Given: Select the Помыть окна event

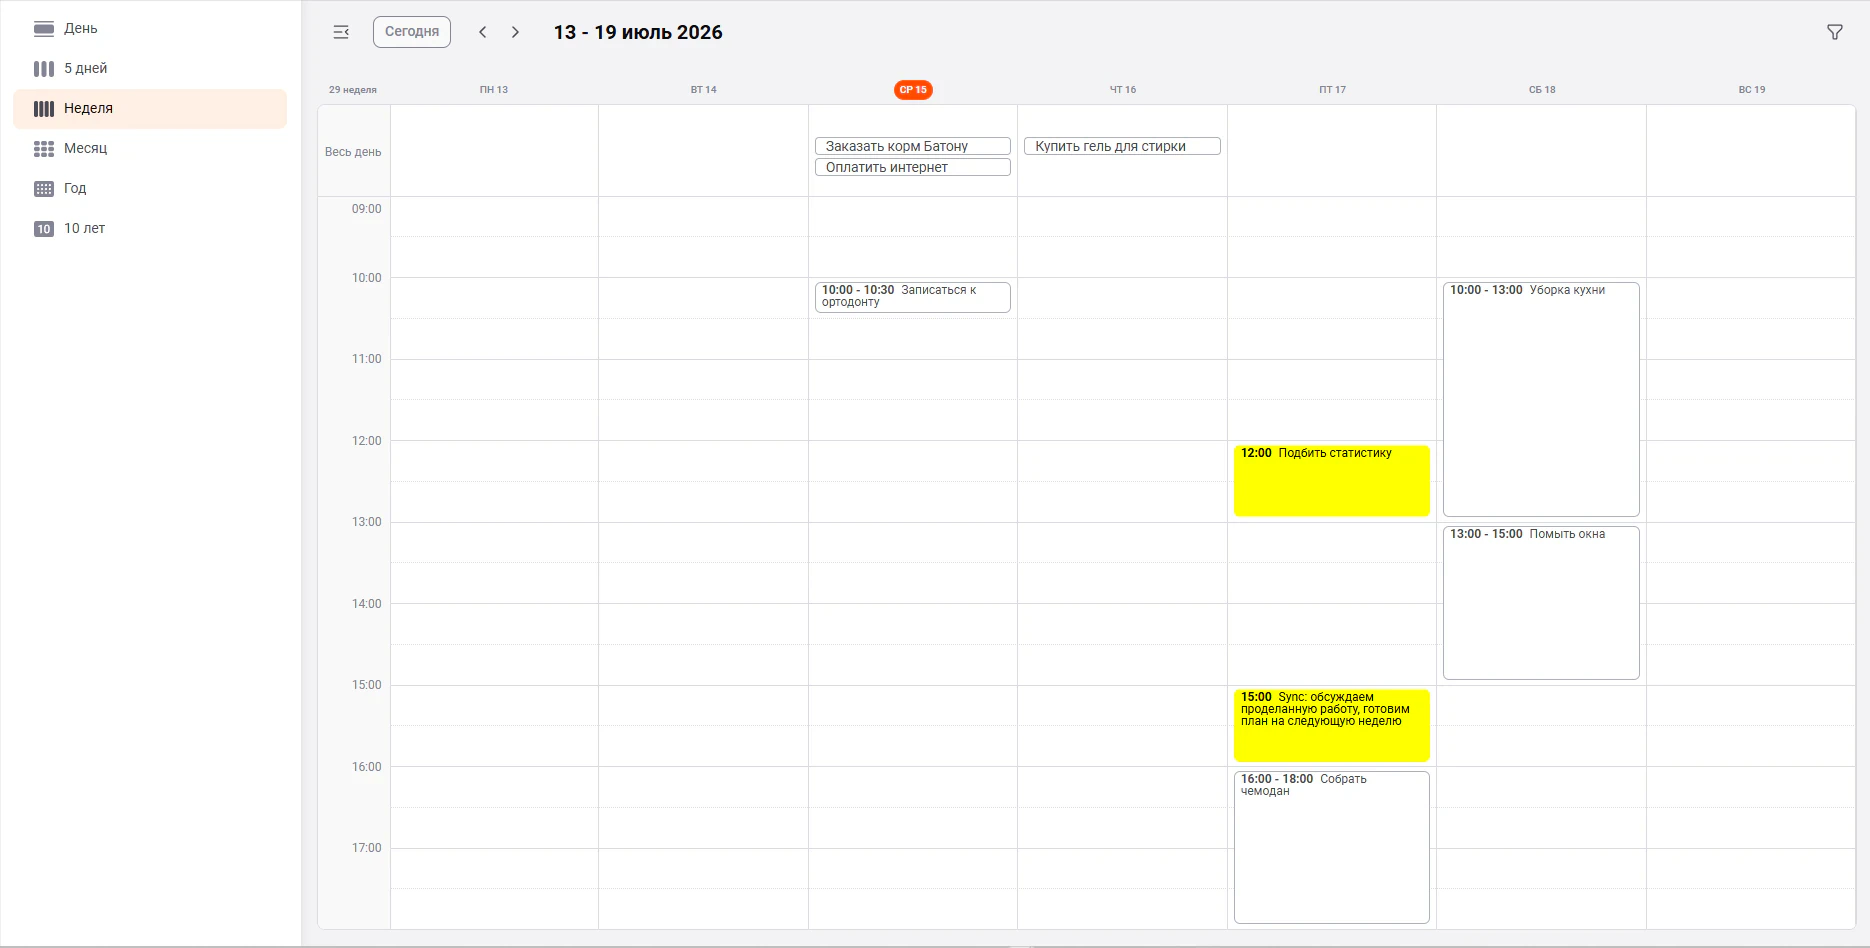Looking at the screenshot, I should click(x=1541, y=603).
